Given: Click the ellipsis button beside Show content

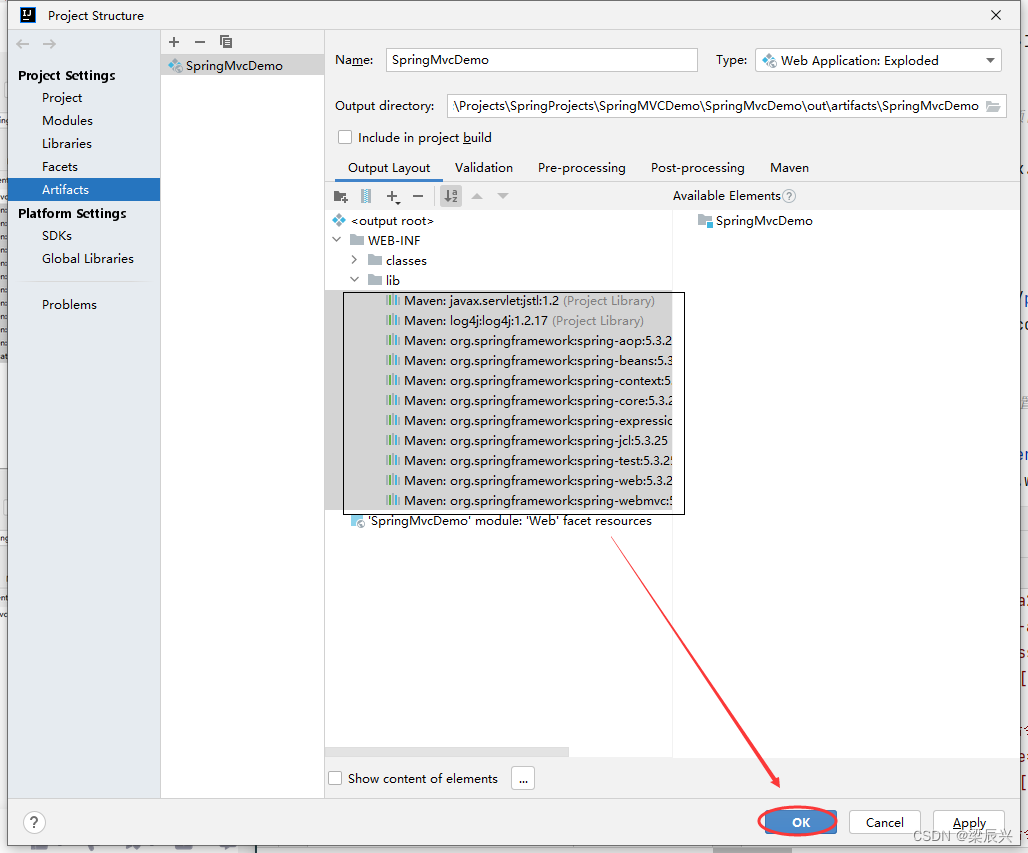Looking at the screenshot, I should 523,778.
